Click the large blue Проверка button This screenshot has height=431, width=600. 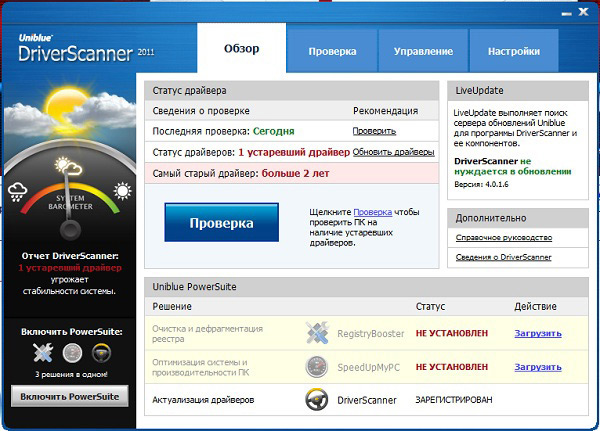coord(222,222)
